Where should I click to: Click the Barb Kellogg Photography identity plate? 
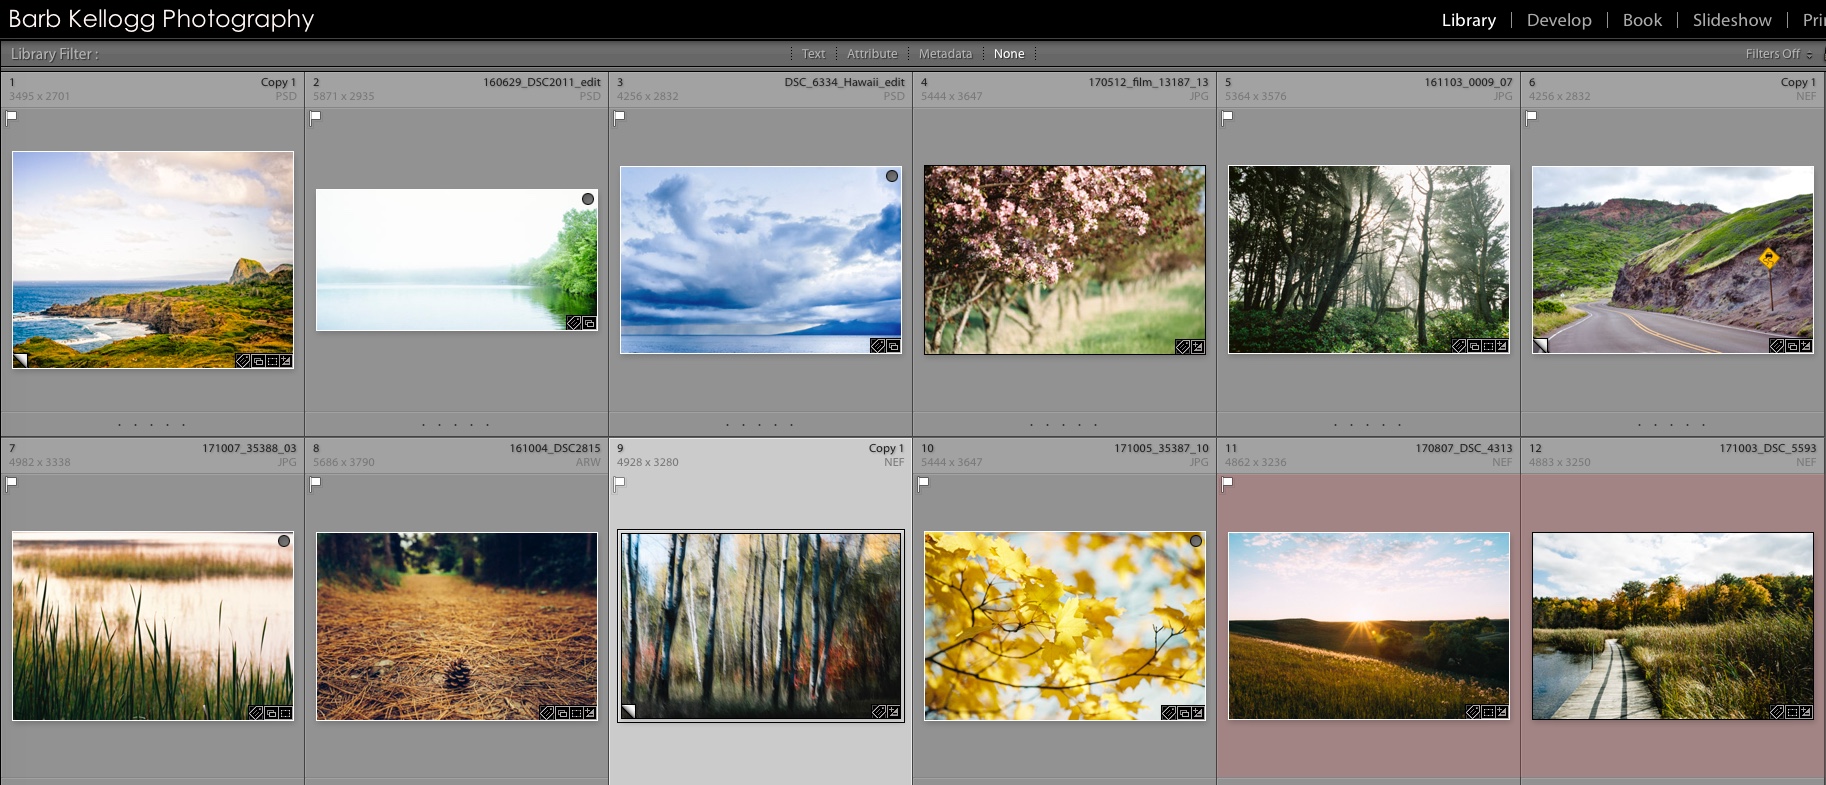click(161, 19)
